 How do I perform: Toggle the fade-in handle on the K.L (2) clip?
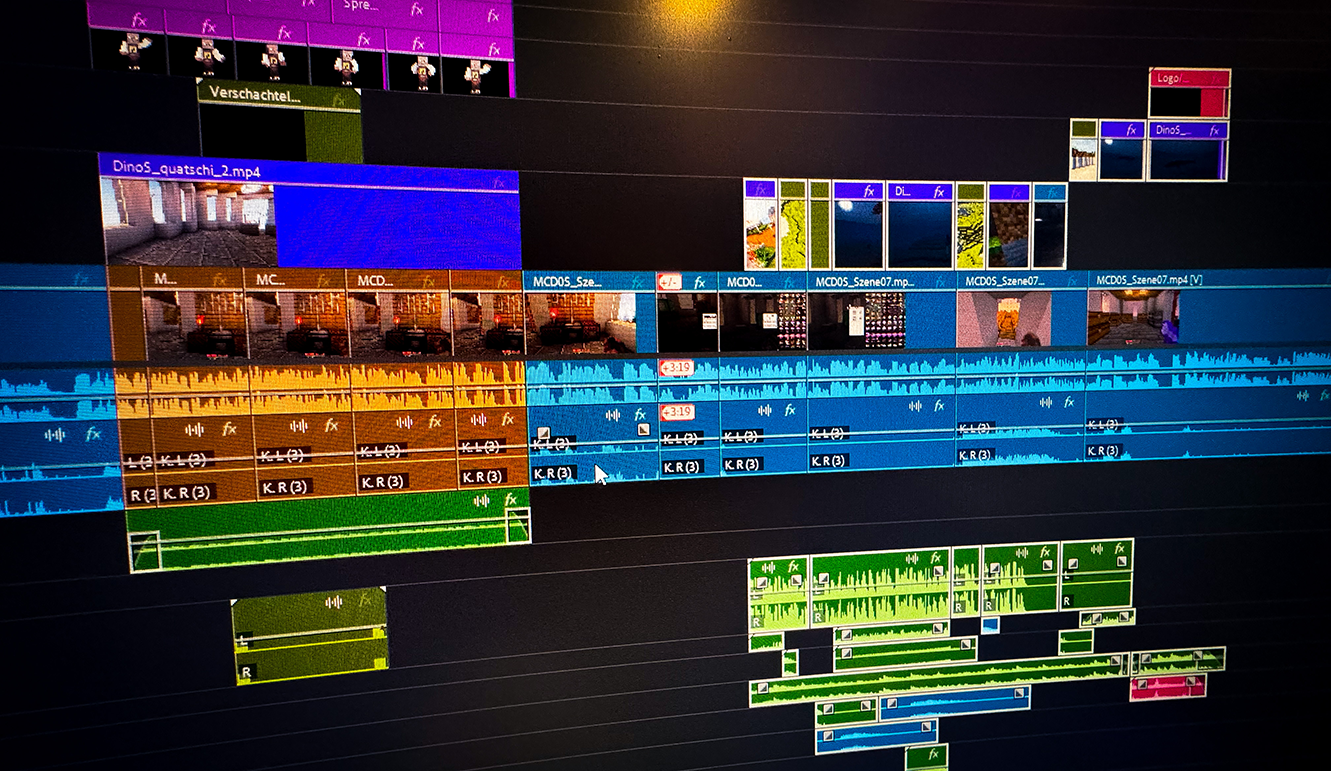(x=542, y=433)
